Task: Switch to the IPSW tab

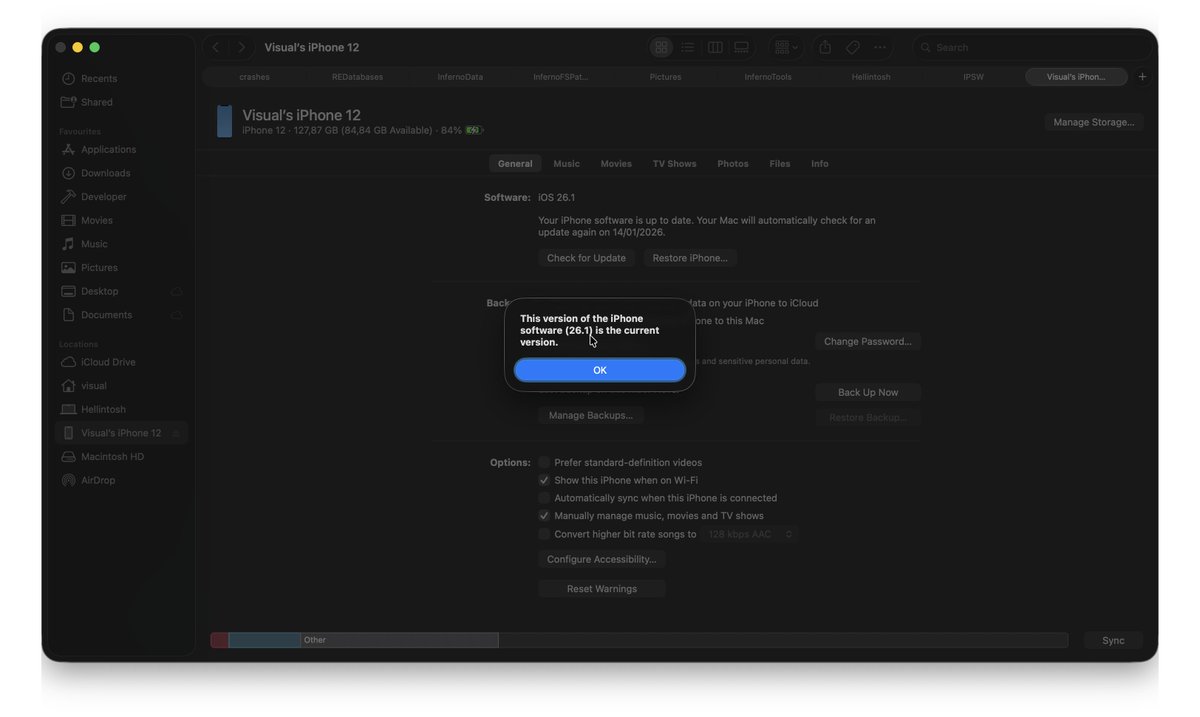Action: tap(974, 77)
